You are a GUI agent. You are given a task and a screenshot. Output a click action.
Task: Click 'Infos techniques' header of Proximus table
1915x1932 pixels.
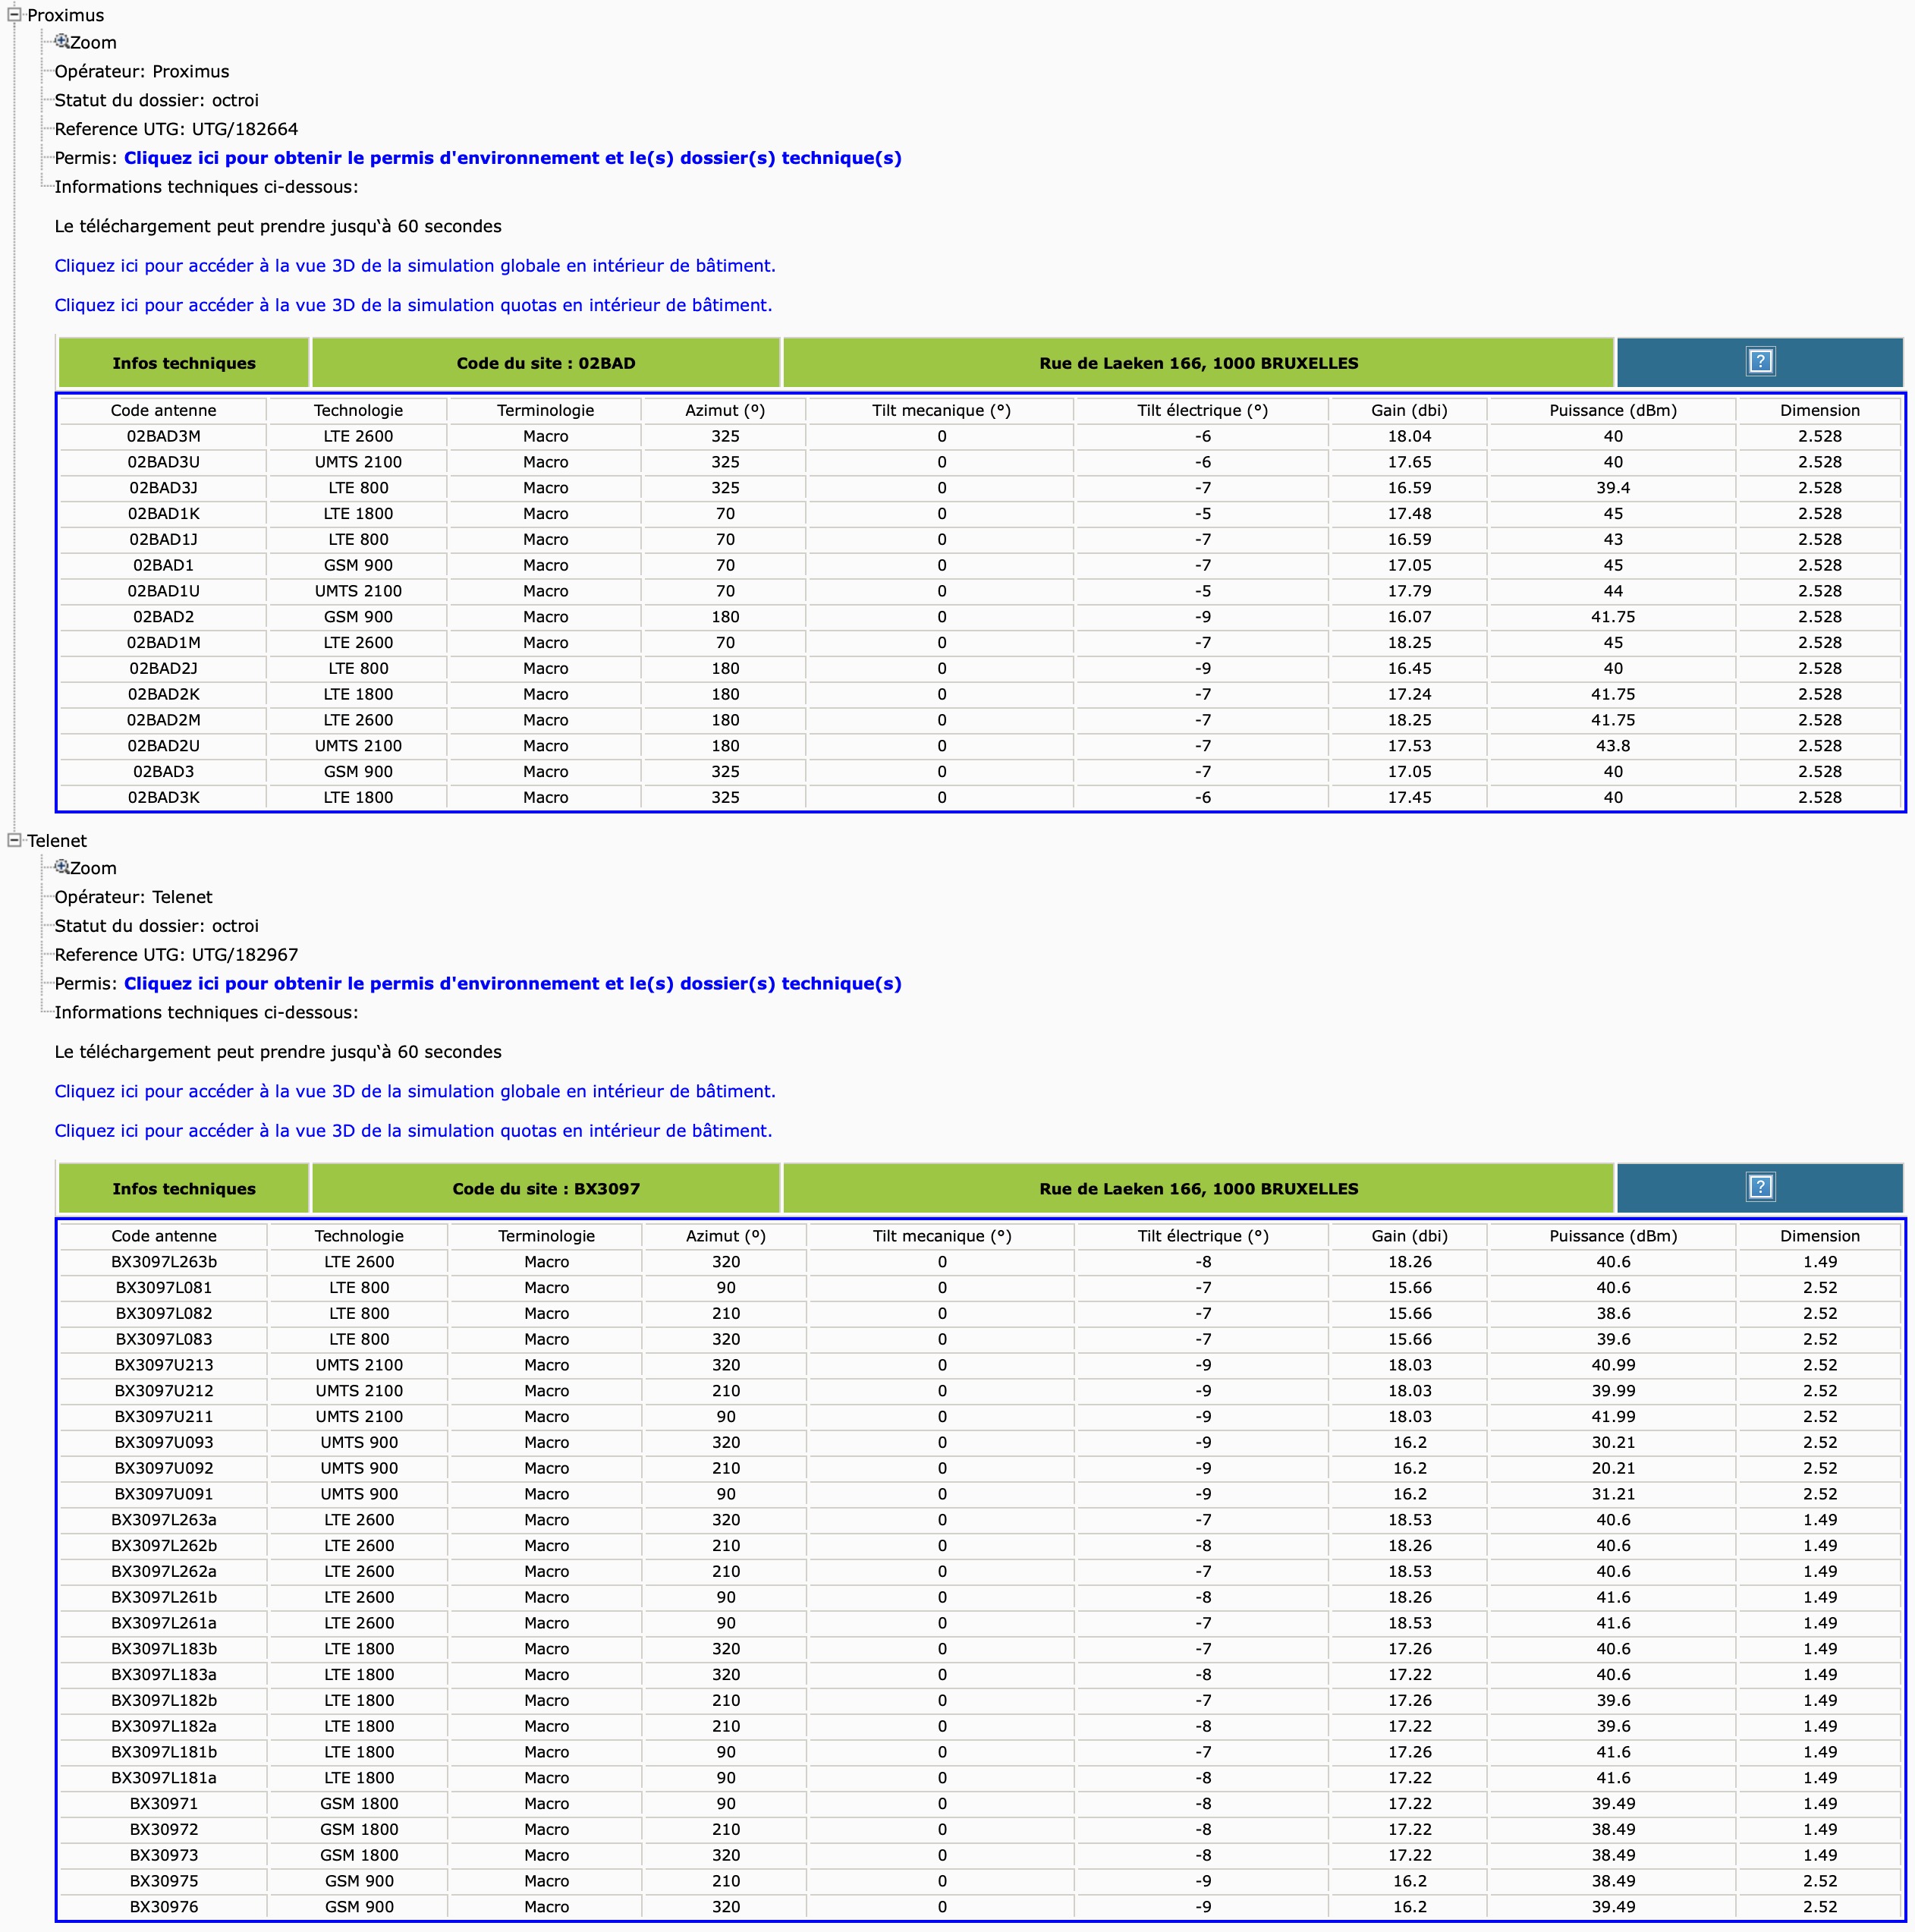184,363
